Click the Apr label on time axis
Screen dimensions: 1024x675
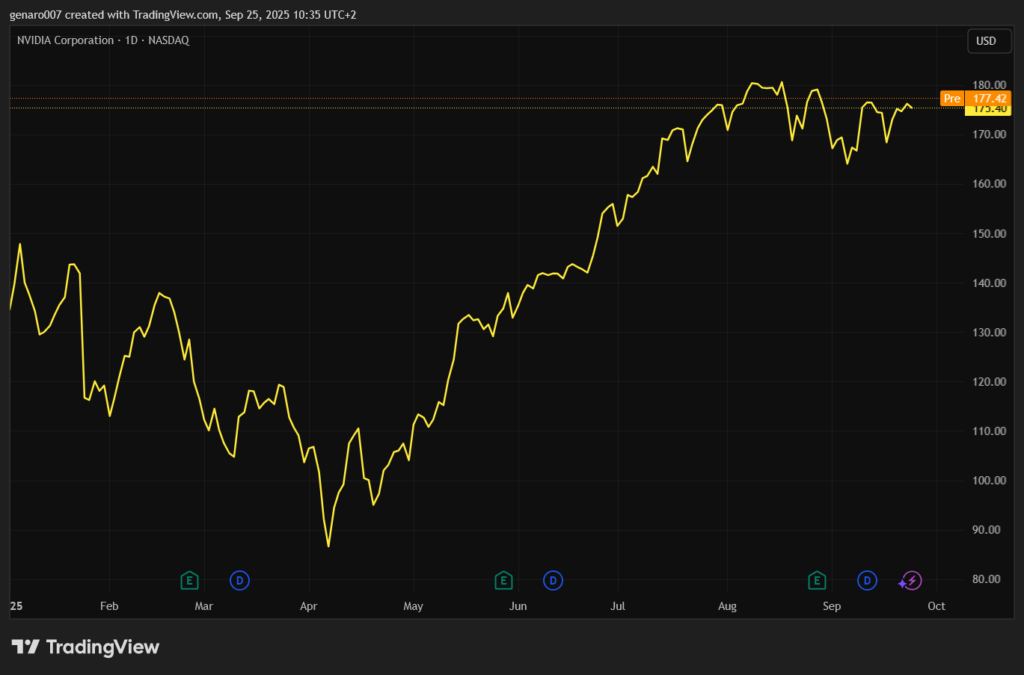point(308,606)
